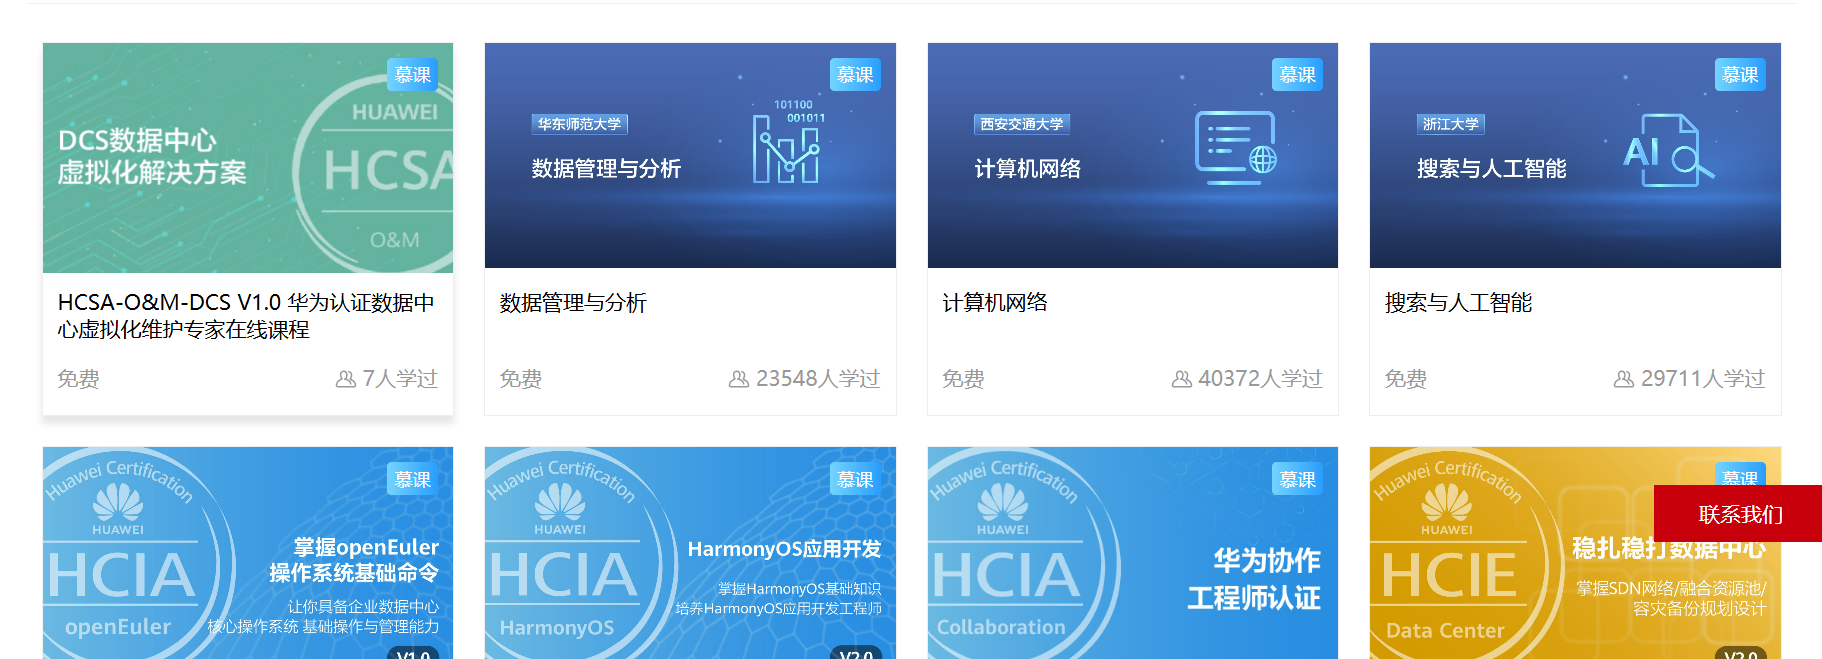Click the 西安交通大学 label
The width and height of the screenshot is (1822, 659).
point(1022,124)
